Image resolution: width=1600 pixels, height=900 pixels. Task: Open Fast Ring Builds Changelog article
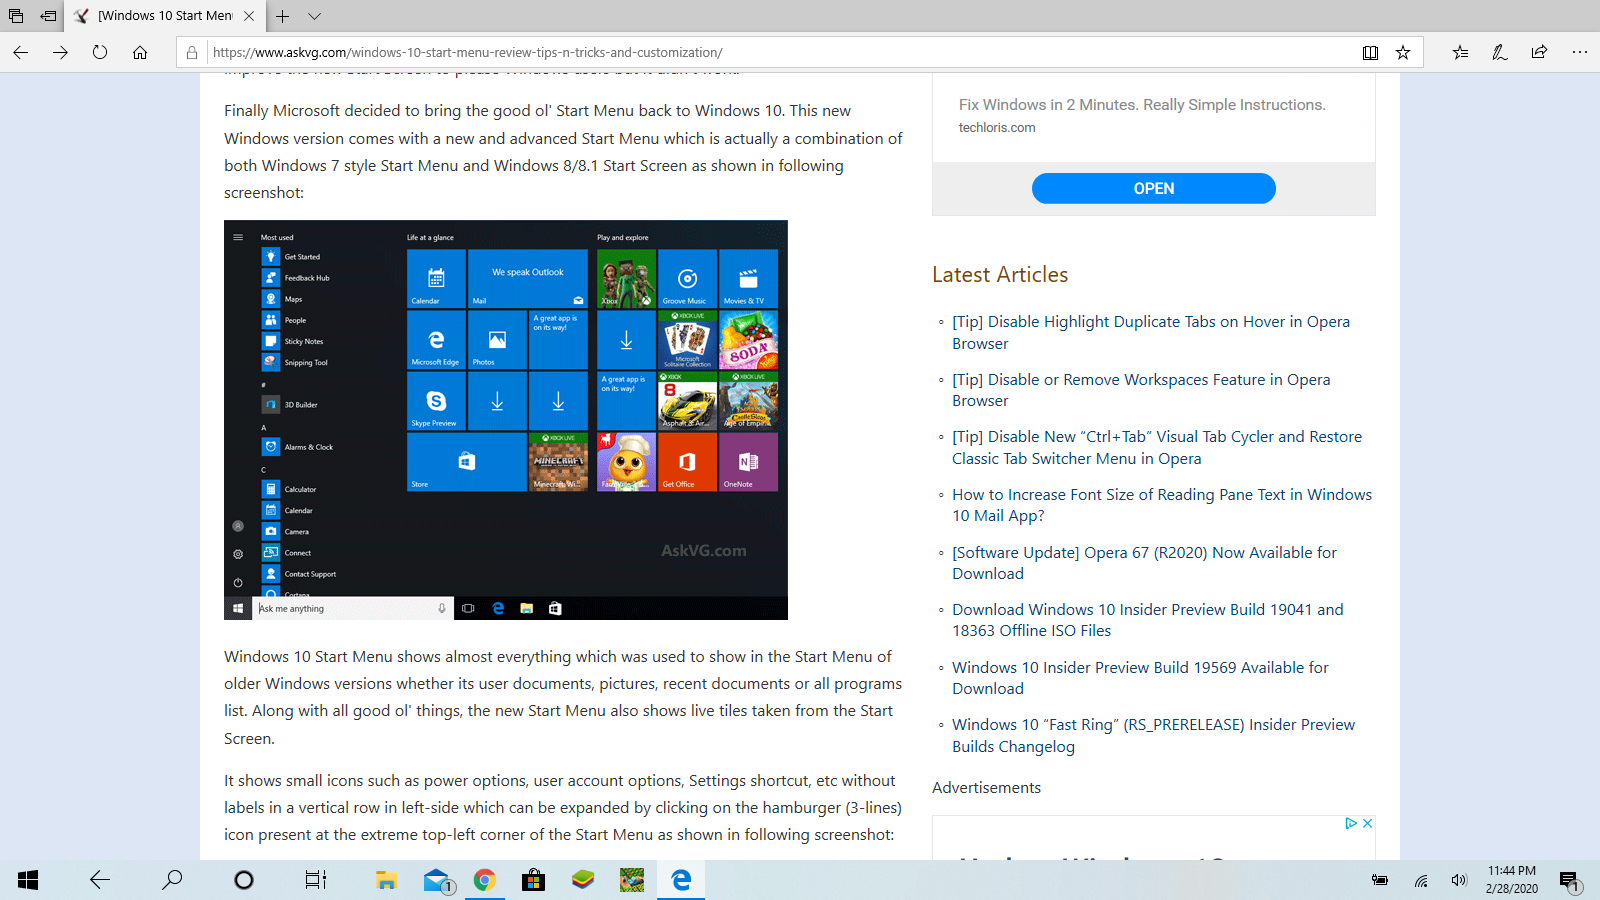[1153, 735]
